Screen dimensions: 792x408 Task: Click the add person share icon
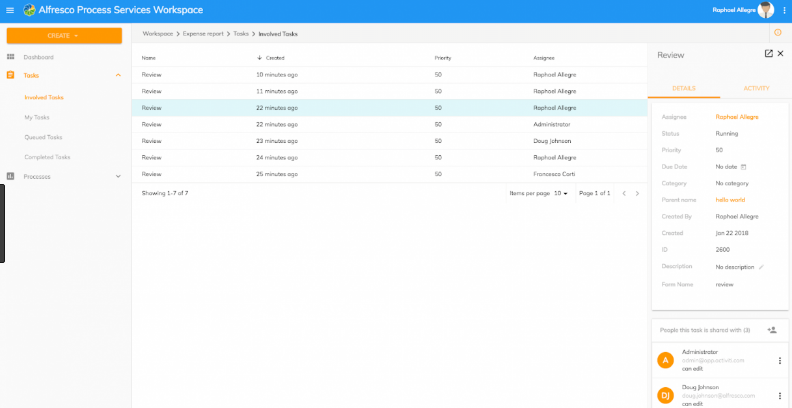771,330
